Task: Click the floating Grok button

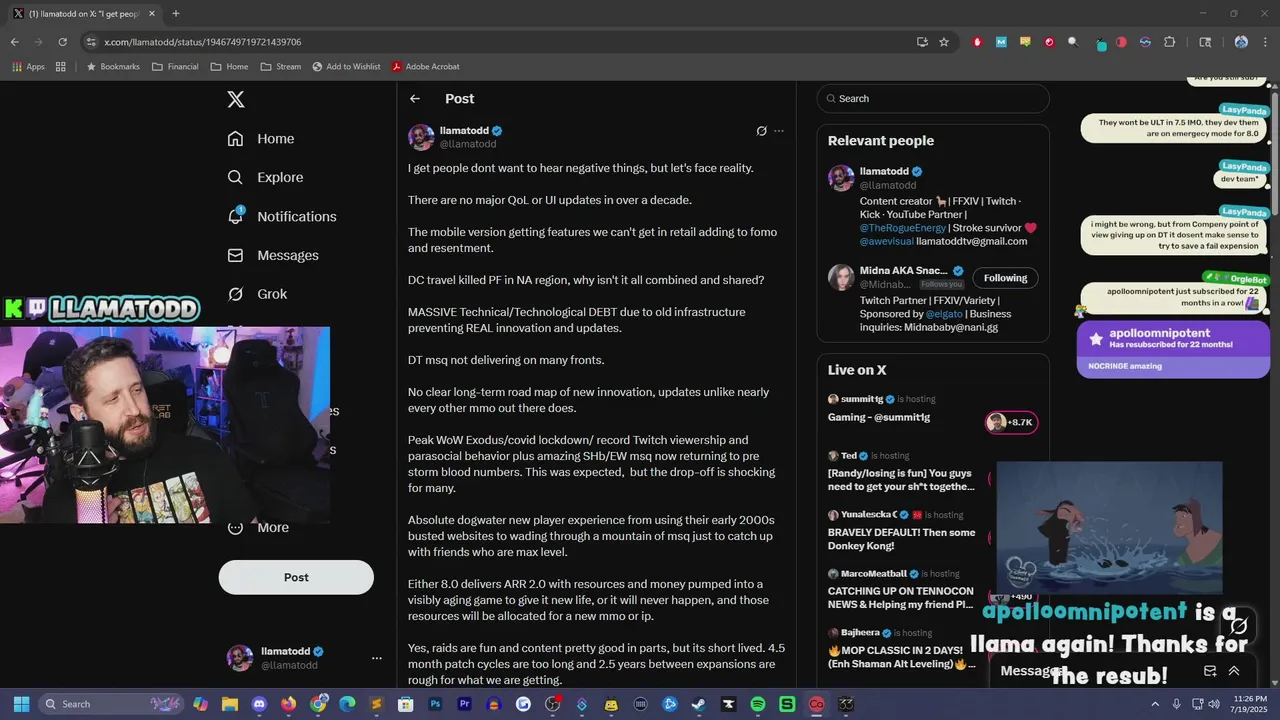Action: pyautogui.click(x=1239, y=626)
